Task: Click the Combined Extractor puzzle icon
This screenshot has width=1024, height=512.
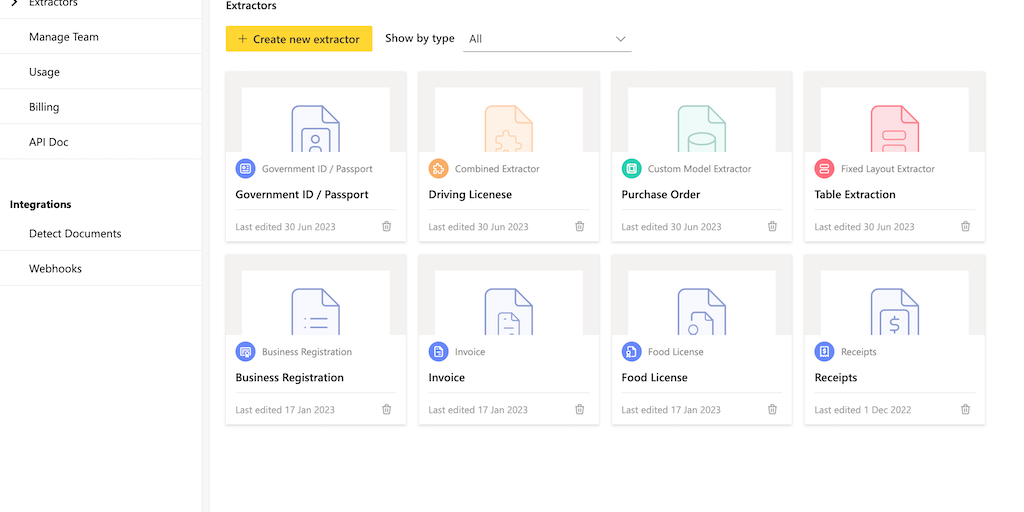Action: (438, 169)
